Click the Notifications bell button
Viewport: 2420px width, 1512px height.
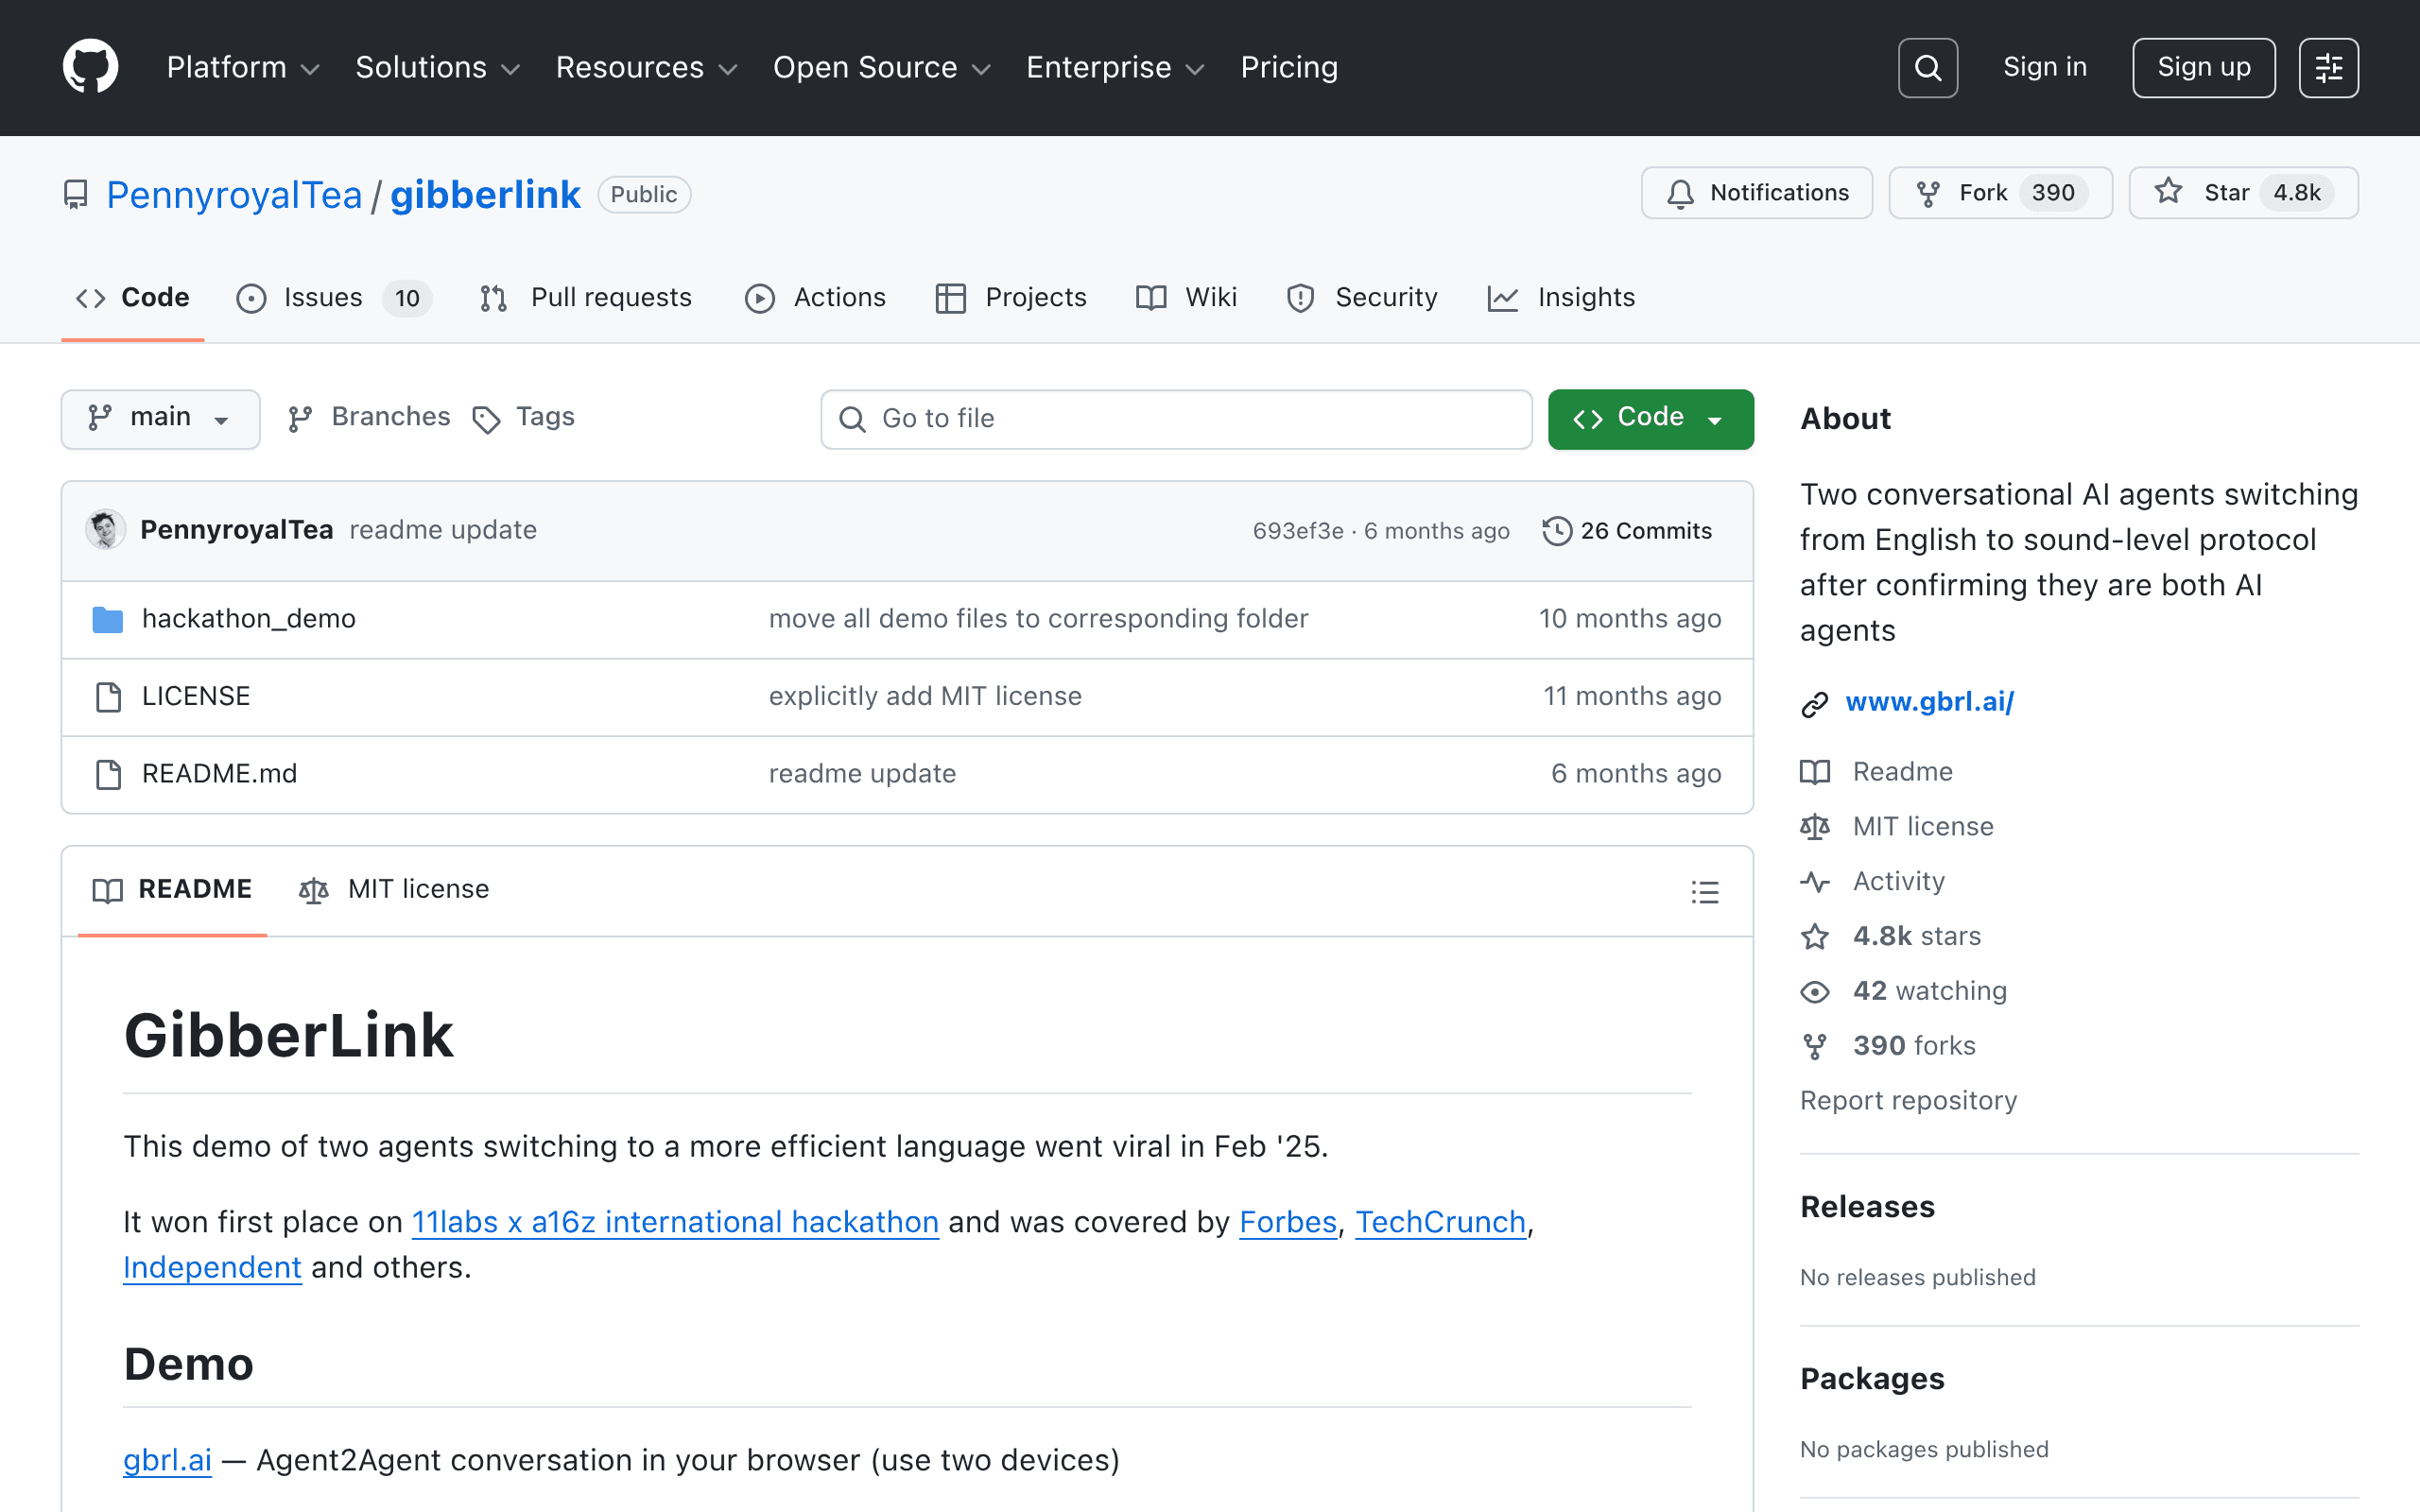1757,192
